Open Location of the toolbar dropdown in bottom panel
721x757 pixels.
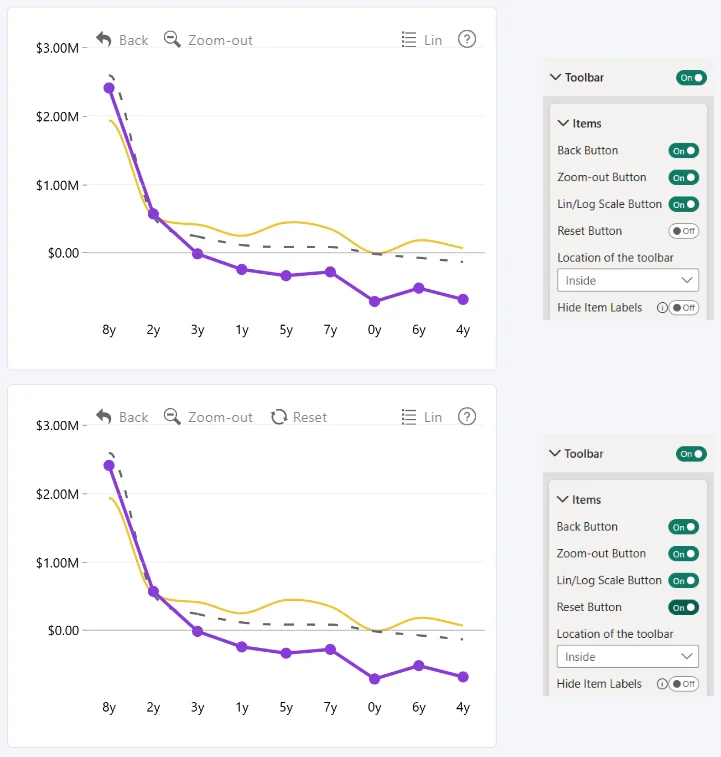click(628, 657)
